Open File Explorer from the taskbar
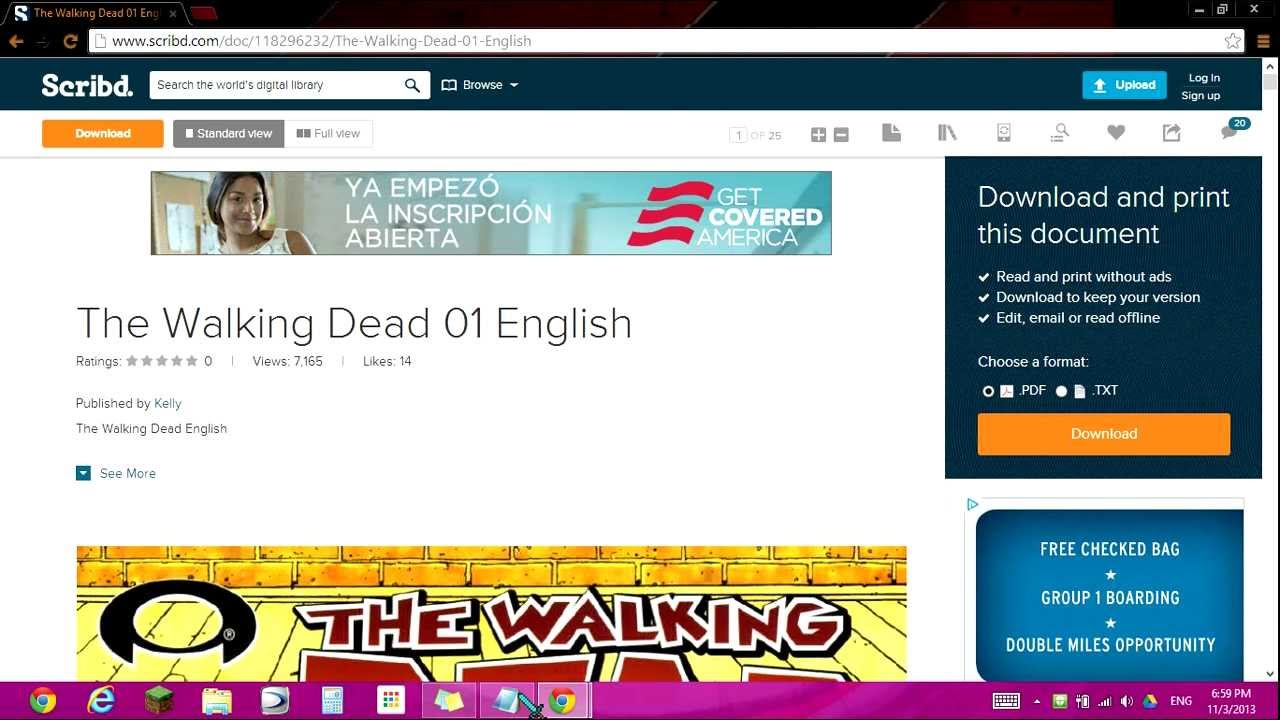 click(x=217, y=701)
